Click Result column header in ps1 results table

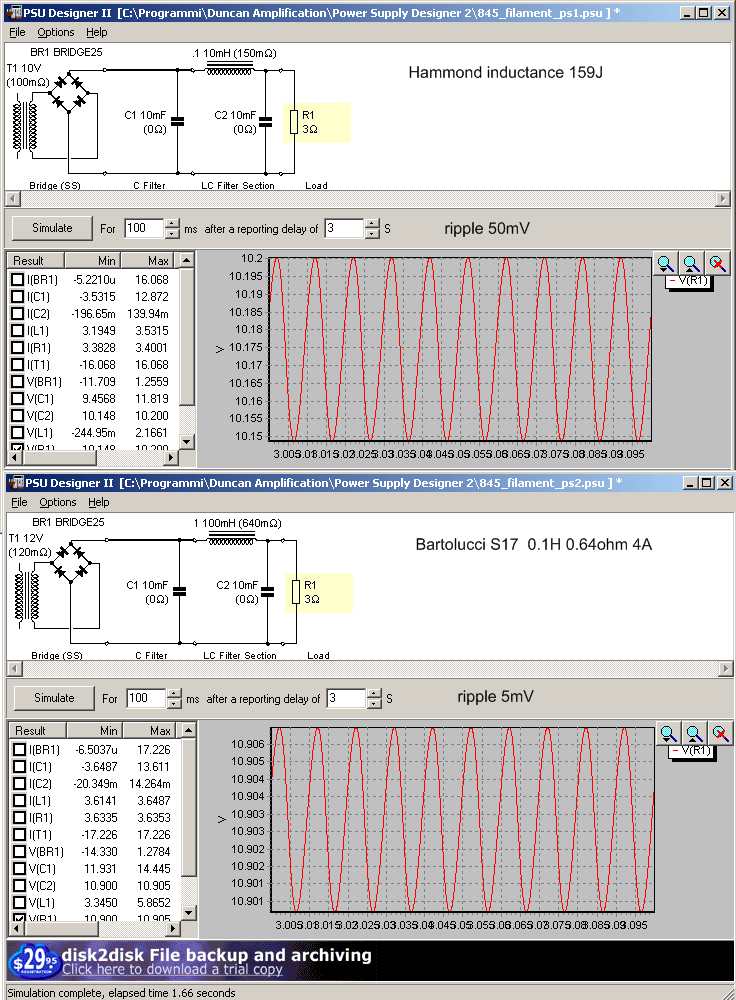[x=36, y=260]
